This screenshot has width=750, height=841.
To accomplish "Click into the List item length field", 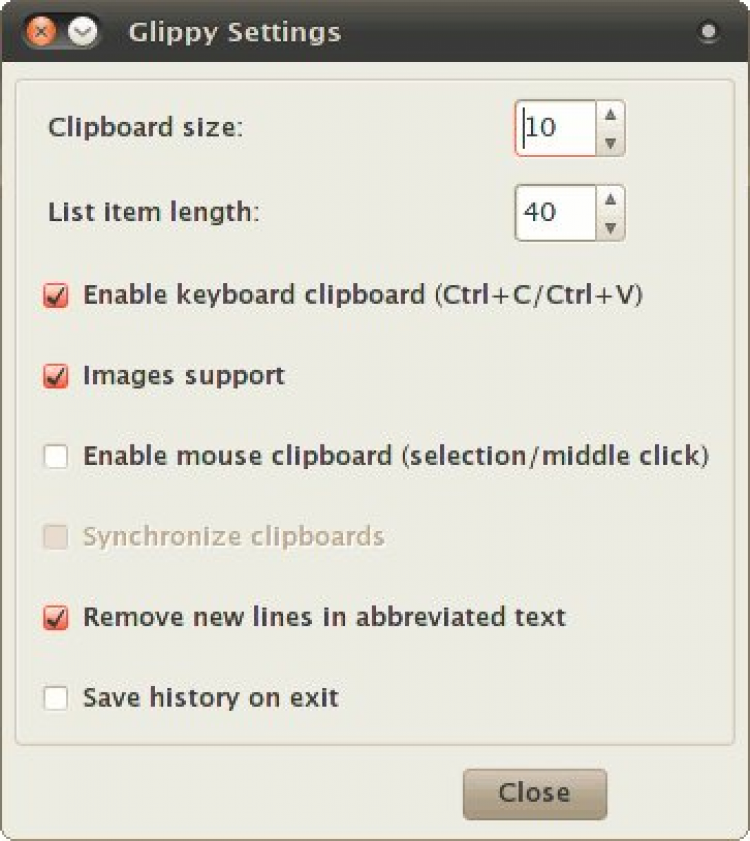I will coord(556,213).
